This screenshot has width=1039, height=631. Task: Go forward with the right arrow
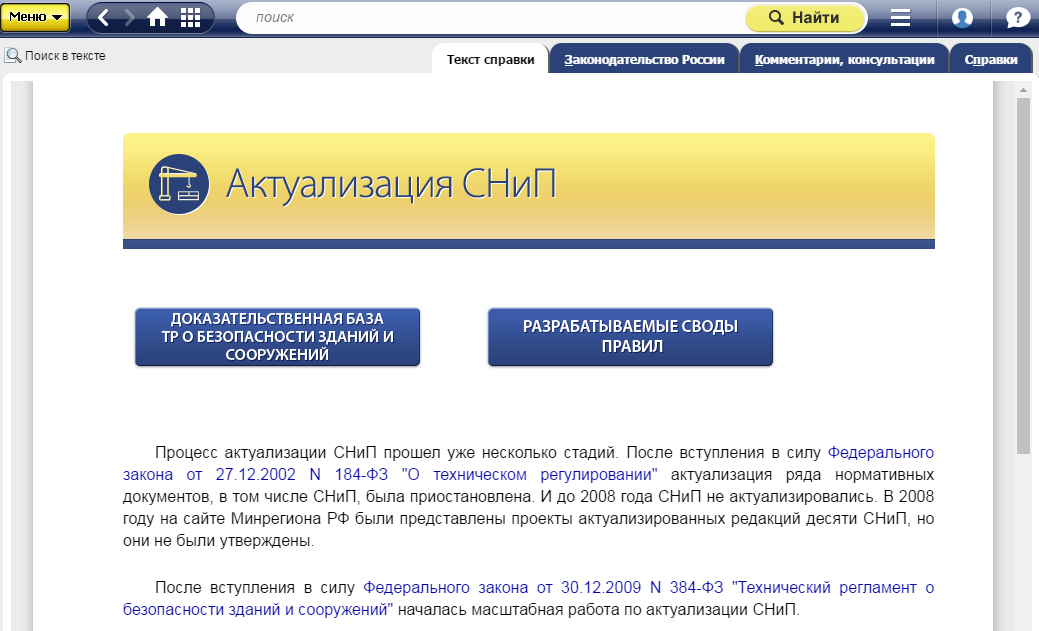(129, 17)
